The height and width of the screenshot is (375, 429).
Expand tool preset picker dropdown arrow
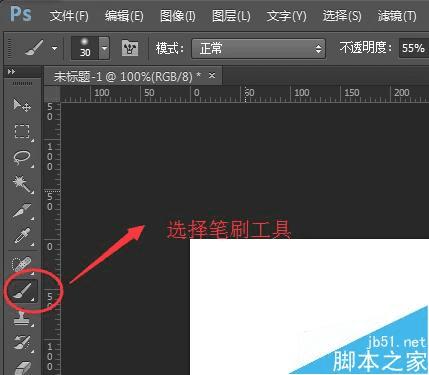click(54, 49)
